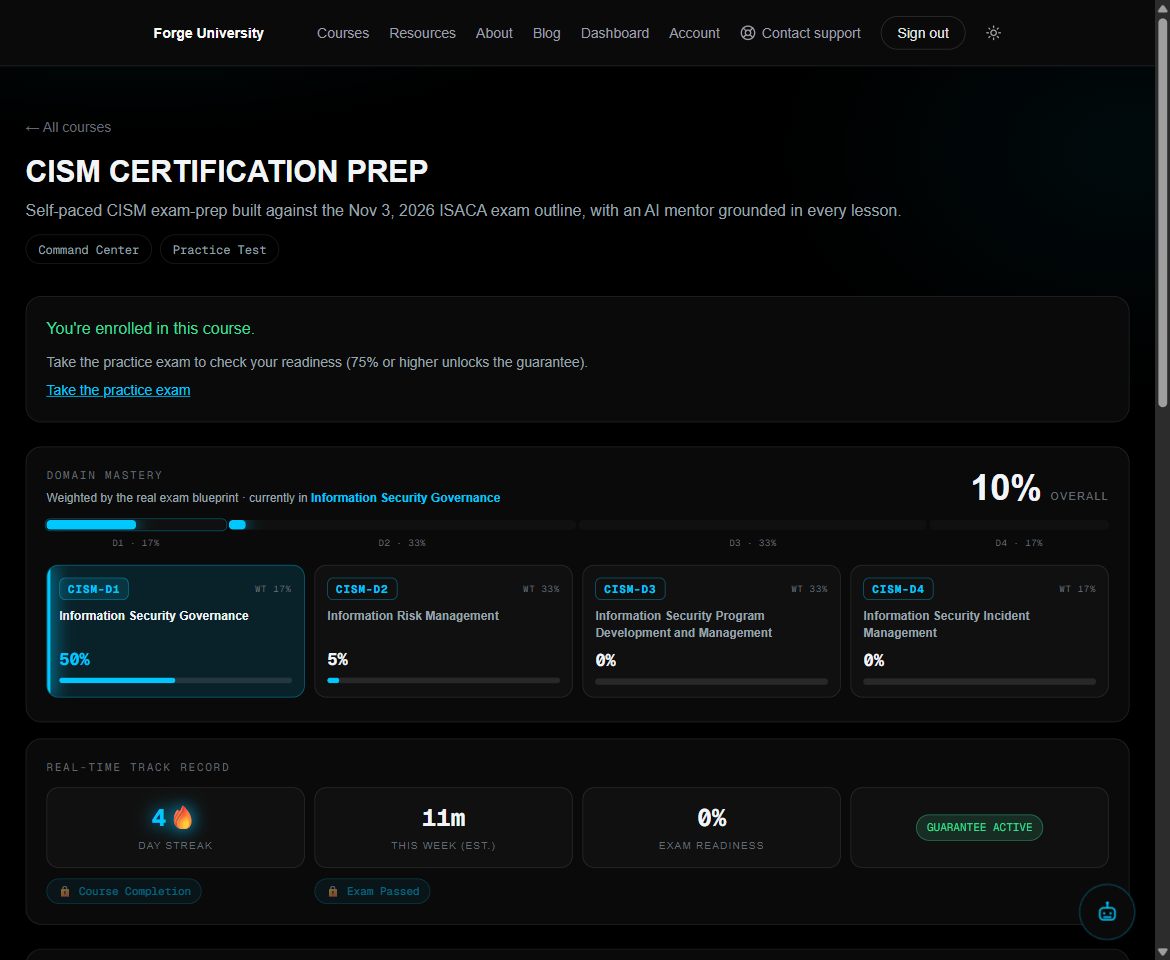The image size is (1170, 960).
Task: Click the lock icon on Course Completion
Action: click(x=65, y=891)
